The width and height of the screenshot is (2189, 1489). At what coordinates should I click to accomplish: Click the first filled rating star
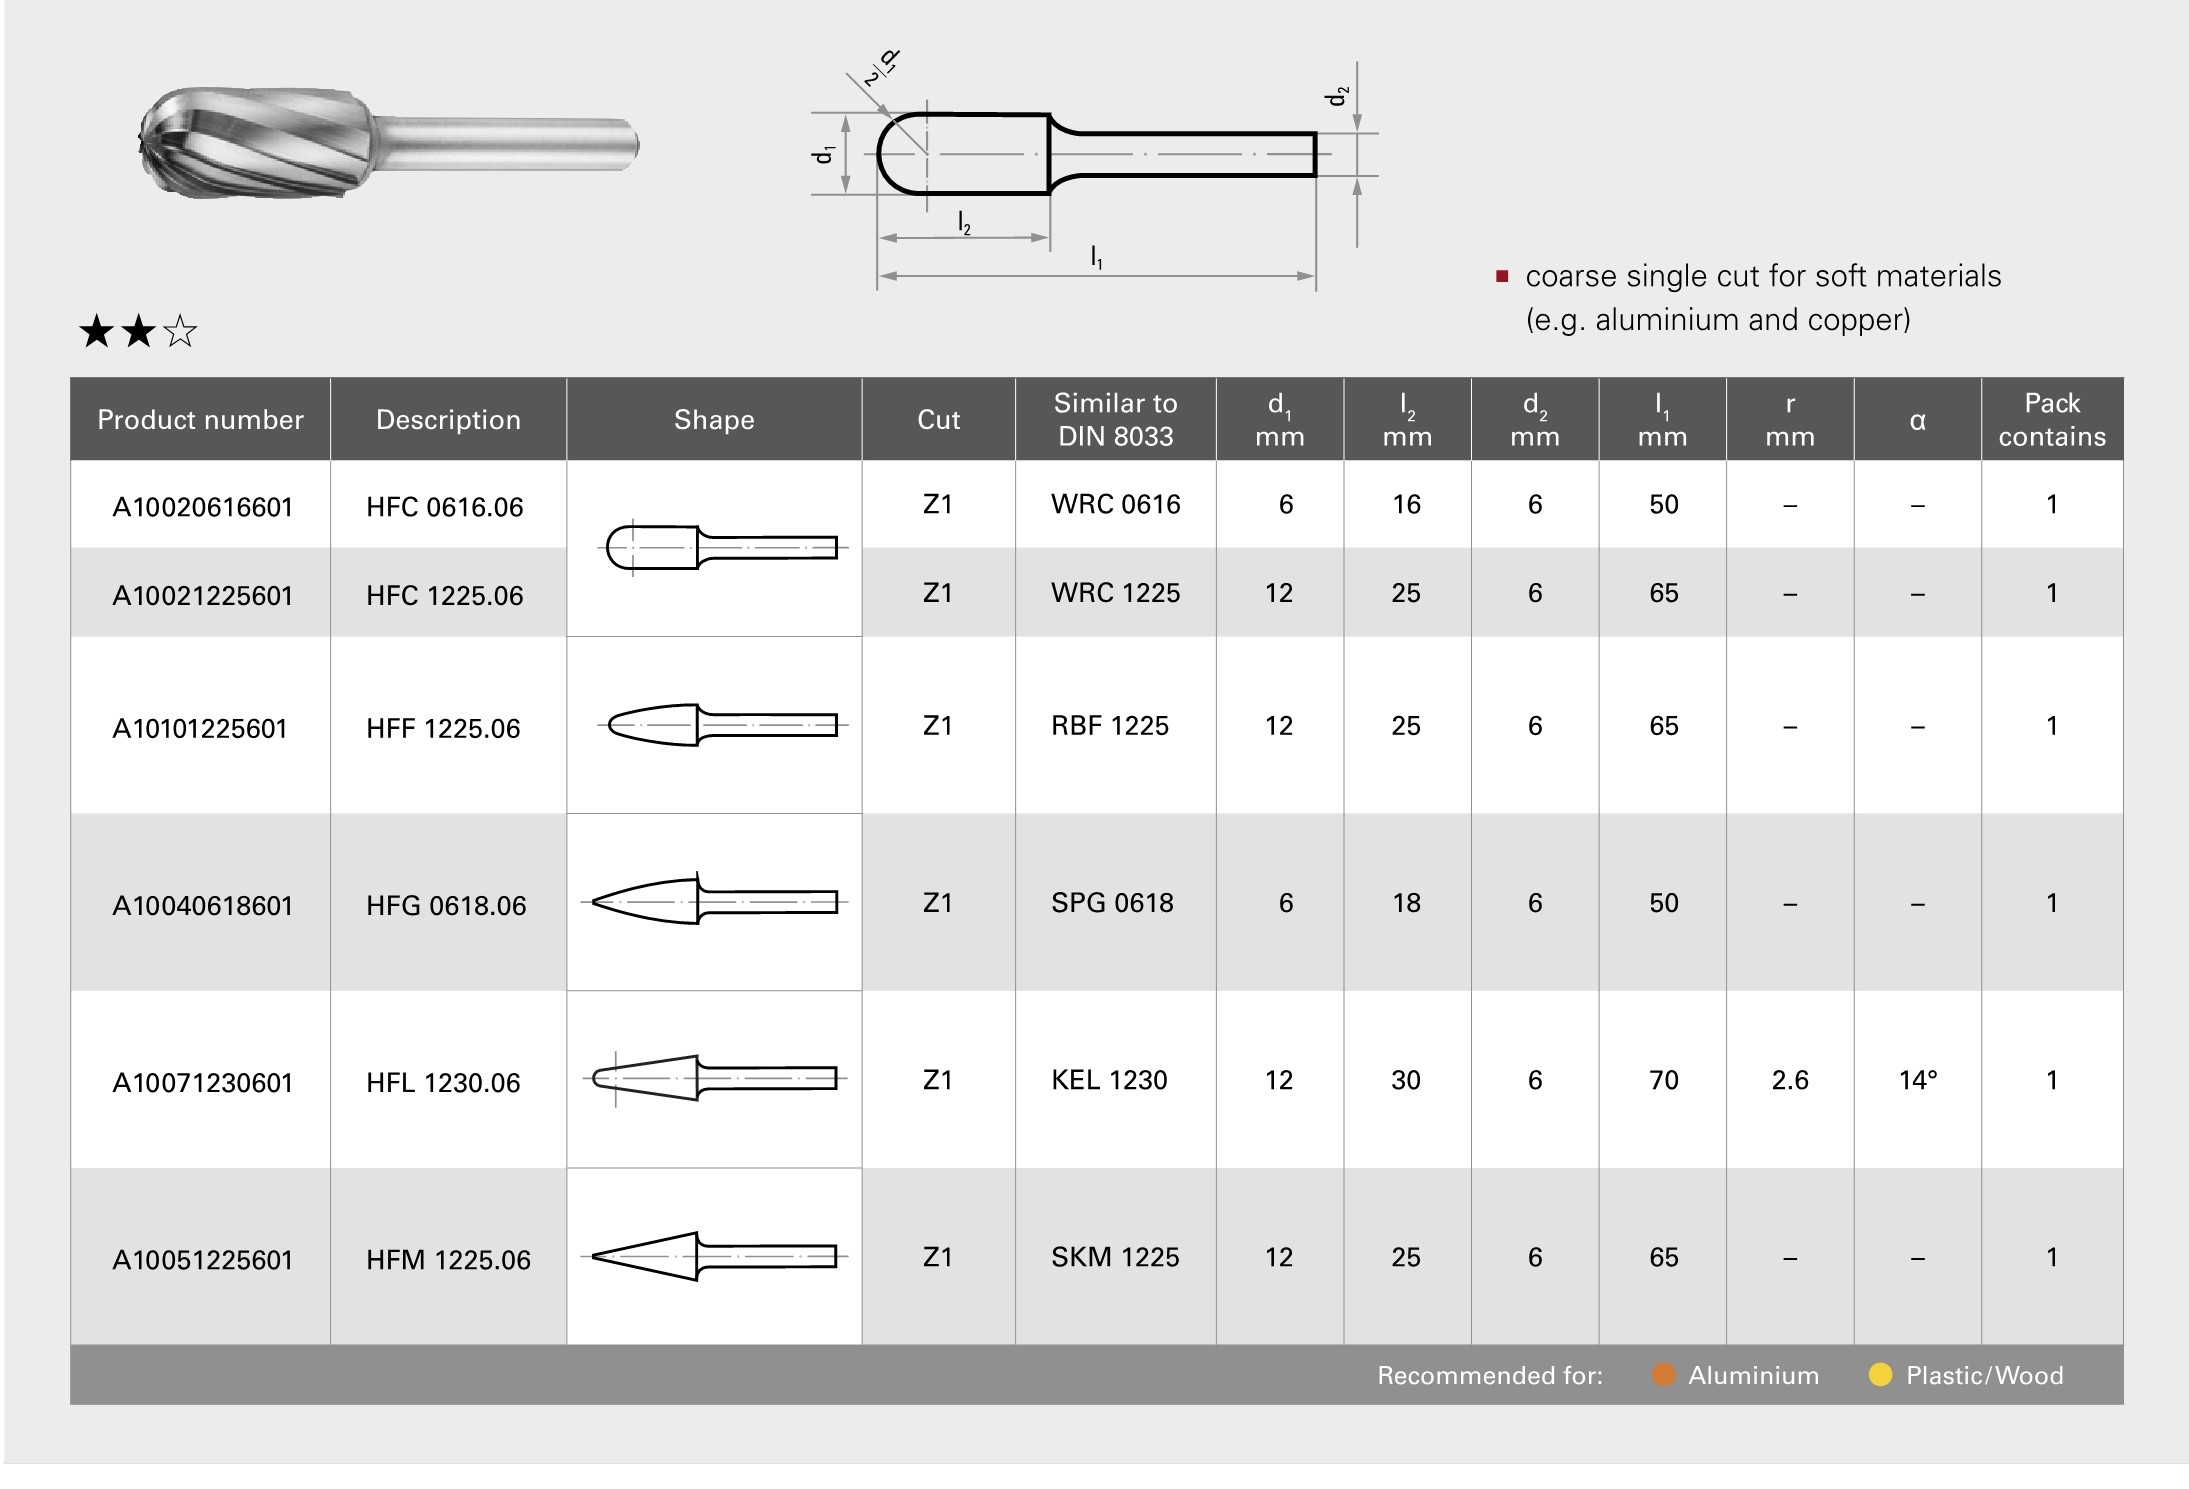96,331
